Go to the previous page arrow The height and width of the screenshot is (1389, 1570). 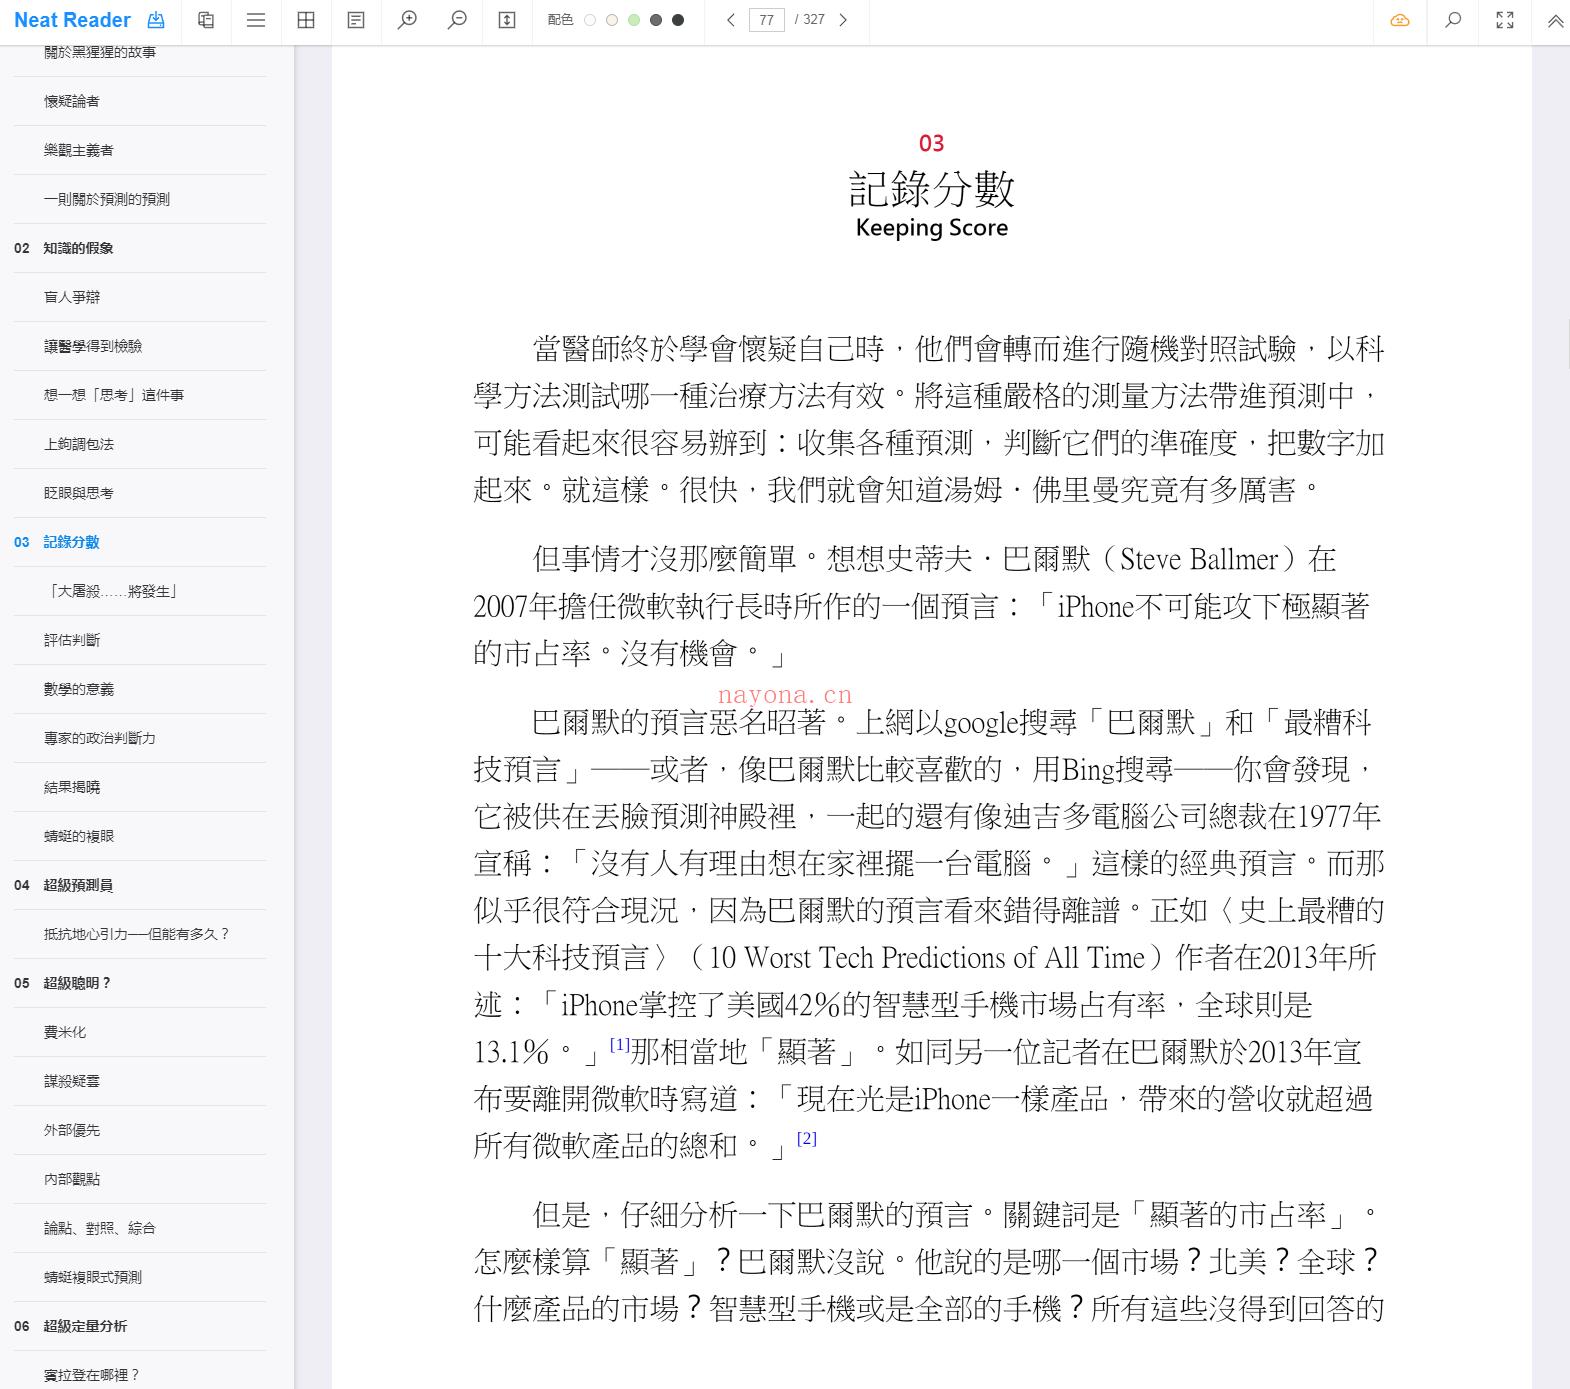pyautogui.click(x=731, y=20)
